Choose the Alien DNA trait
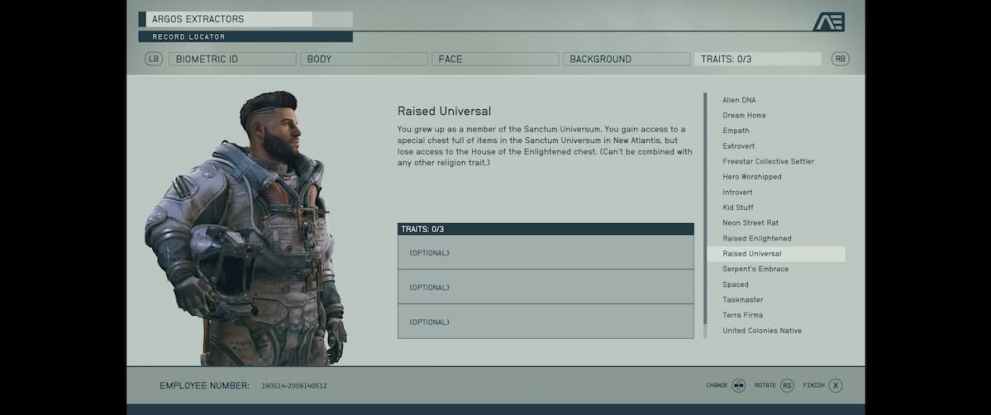 (739, 100)
